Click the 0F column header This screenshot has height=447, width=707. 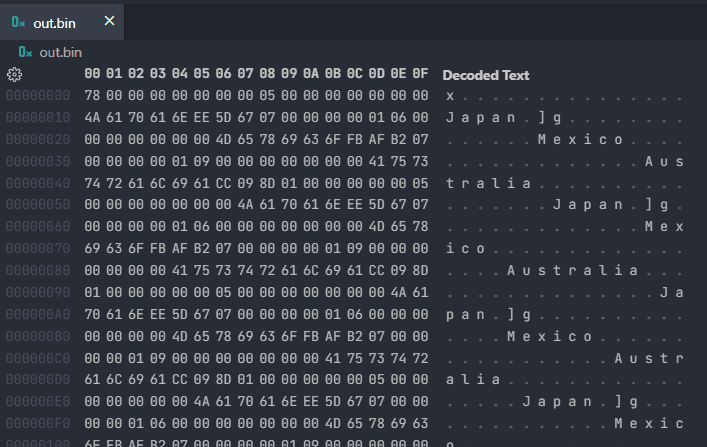click(420, 75)
